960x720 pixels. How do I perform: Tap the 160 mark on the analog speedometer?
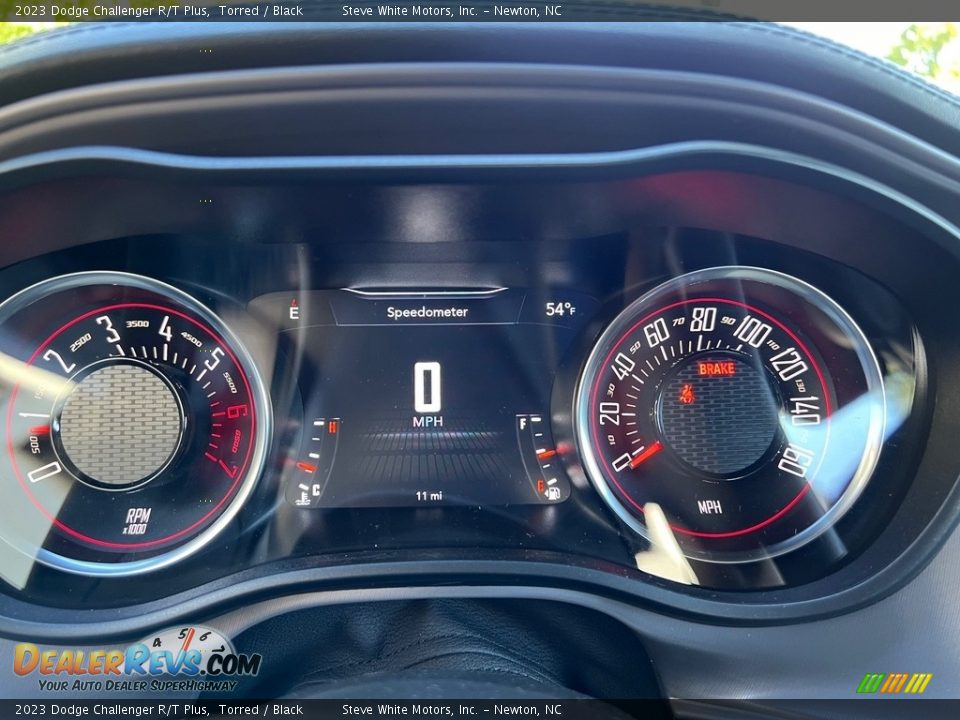tap(795, 460)
